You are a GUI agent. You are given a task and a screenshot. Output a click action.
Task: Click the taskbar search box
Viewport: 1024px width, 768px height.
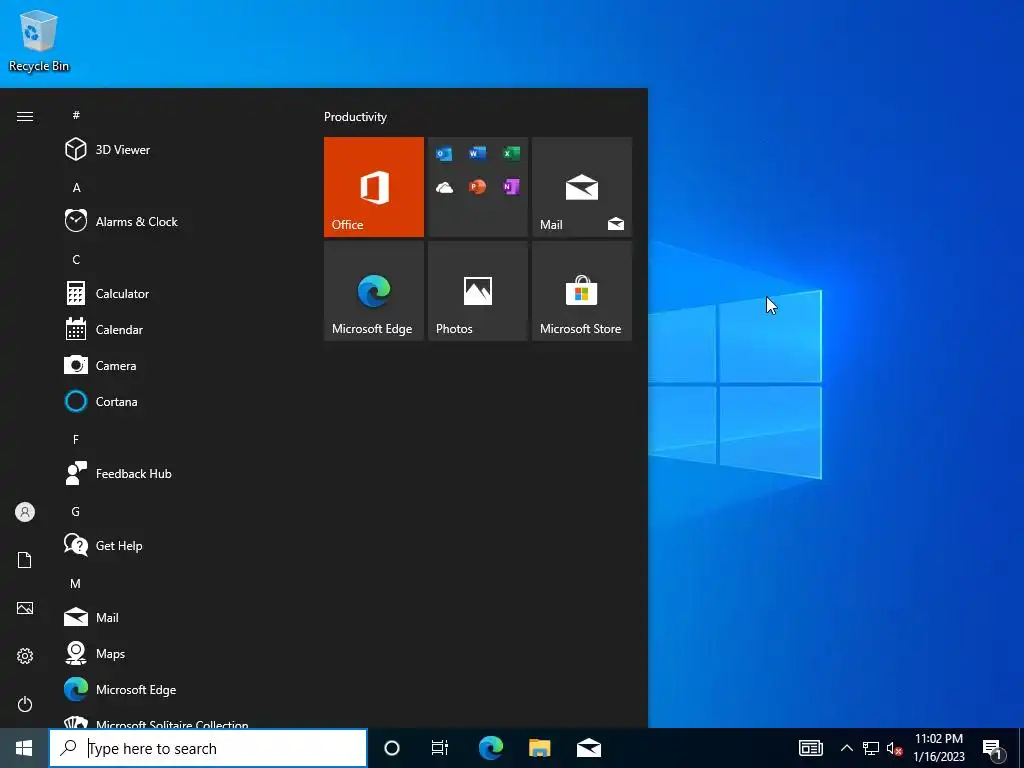[208, 748]
